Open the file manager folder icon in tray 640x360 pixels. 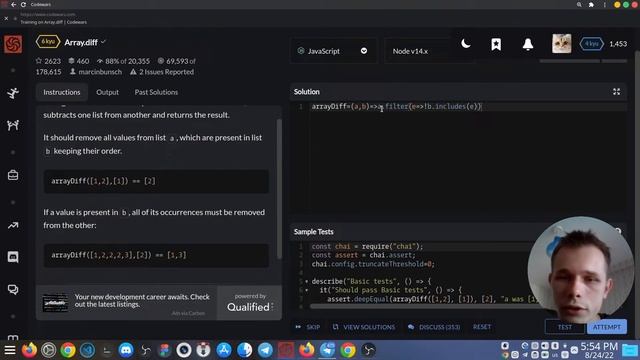[x=630, y=350]
